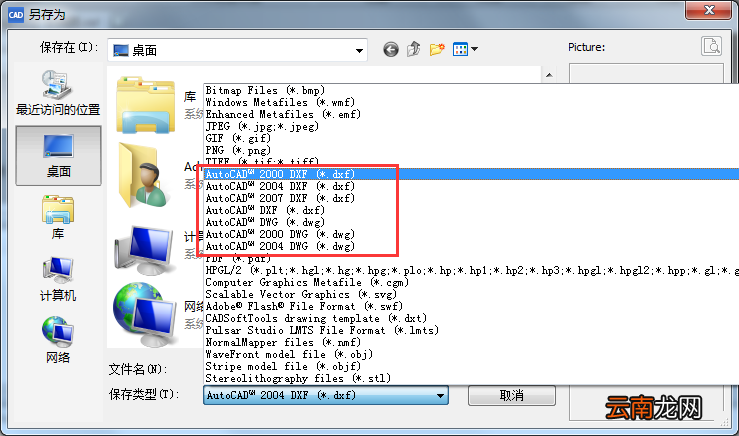The width and height of the screenshot is (739, 436).
Task: Open Network (网络) in places sidebar
Action: point(58,341)
